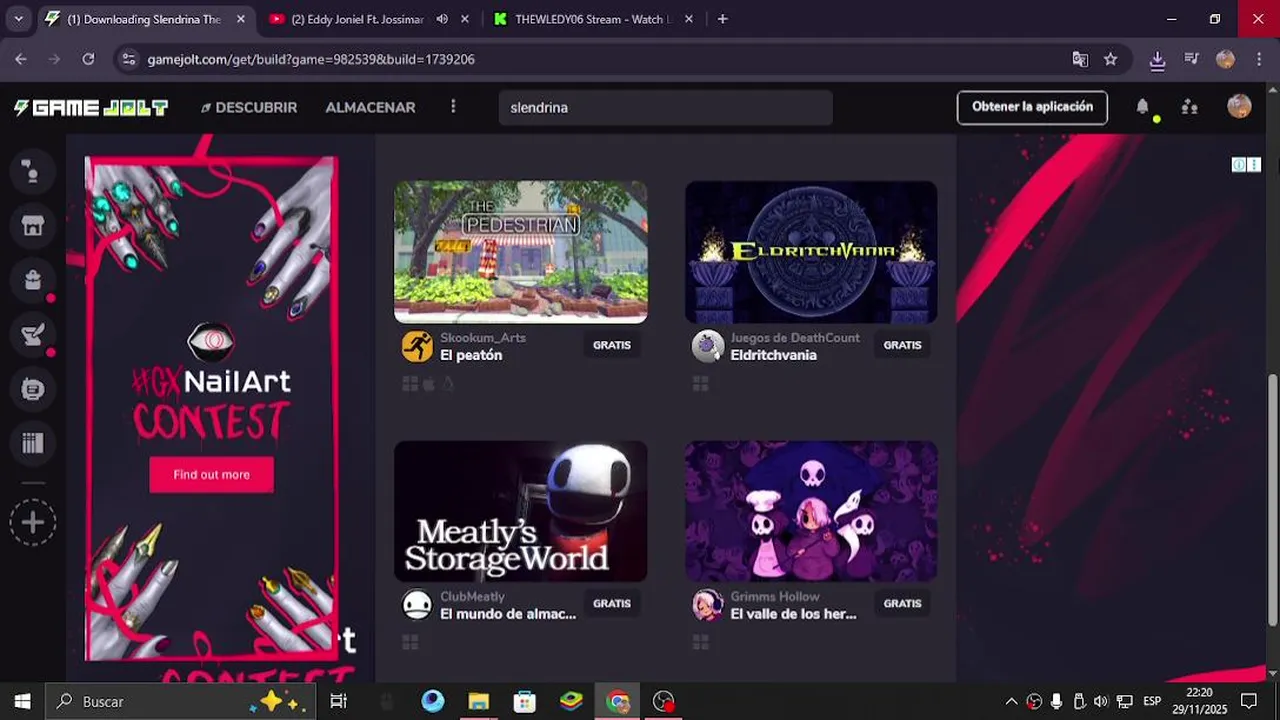This screenshot has height=720, width=1280.
Task: Open the Game Jolt logo home link
Action: pyautogui.click(x=90, y=108)
